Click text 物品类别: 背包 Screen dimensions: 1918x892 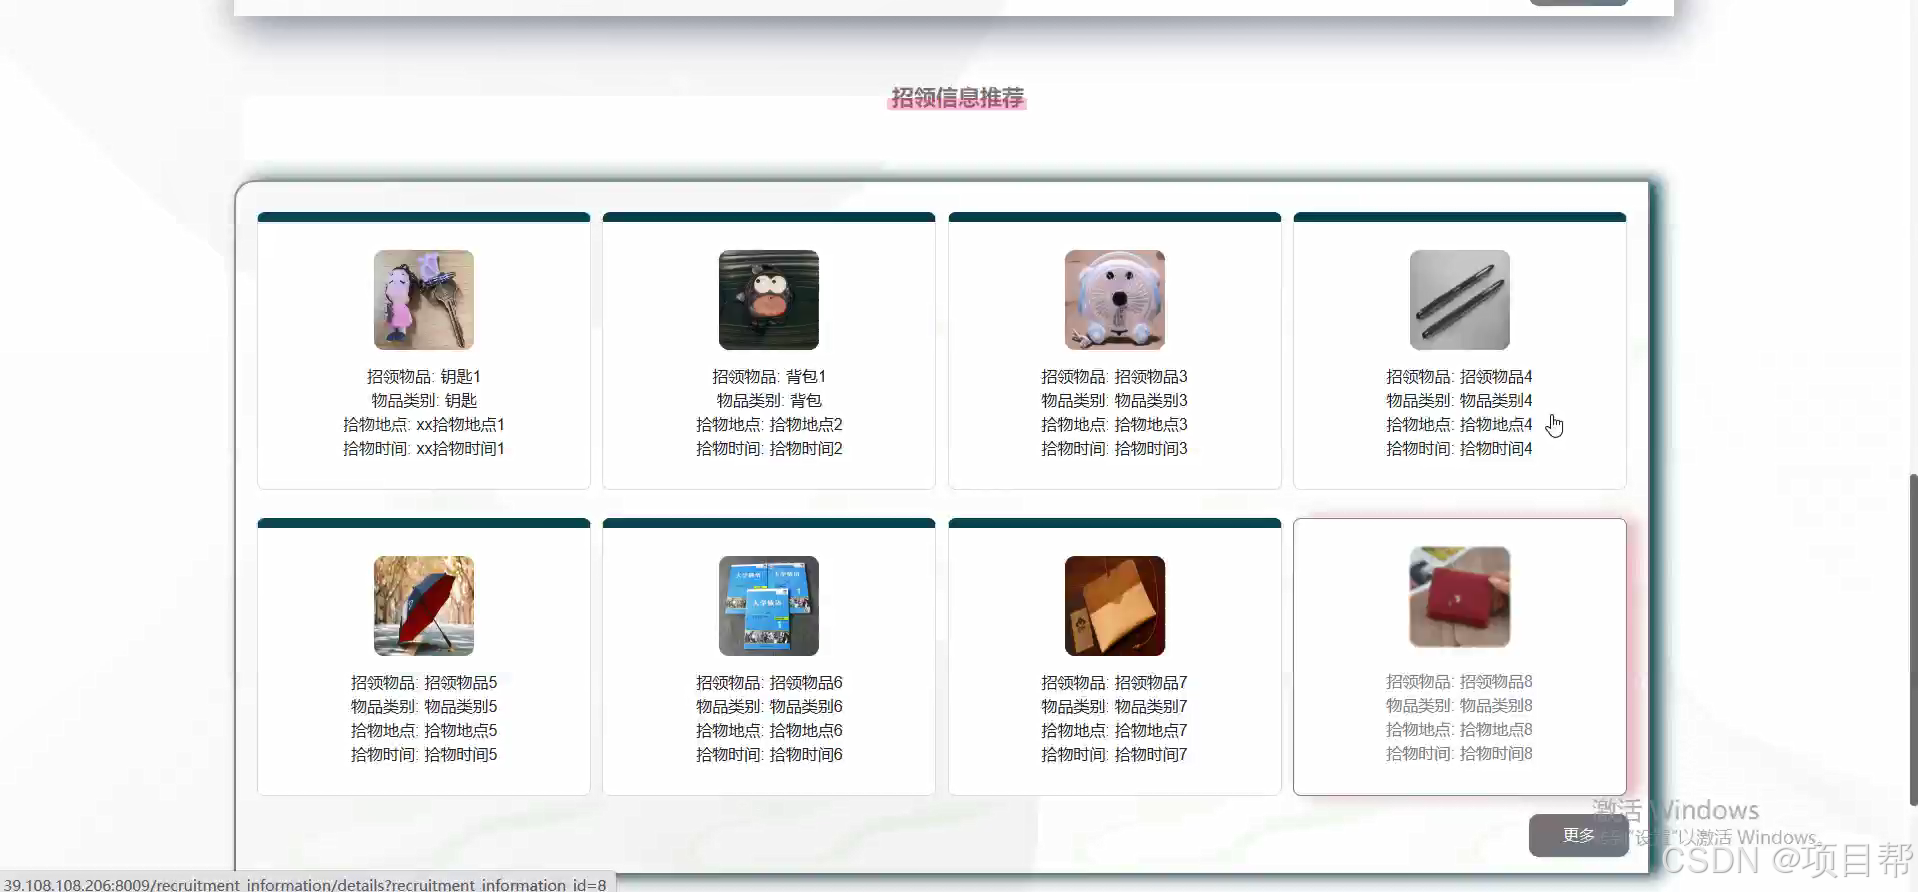(x=769, y=401)
